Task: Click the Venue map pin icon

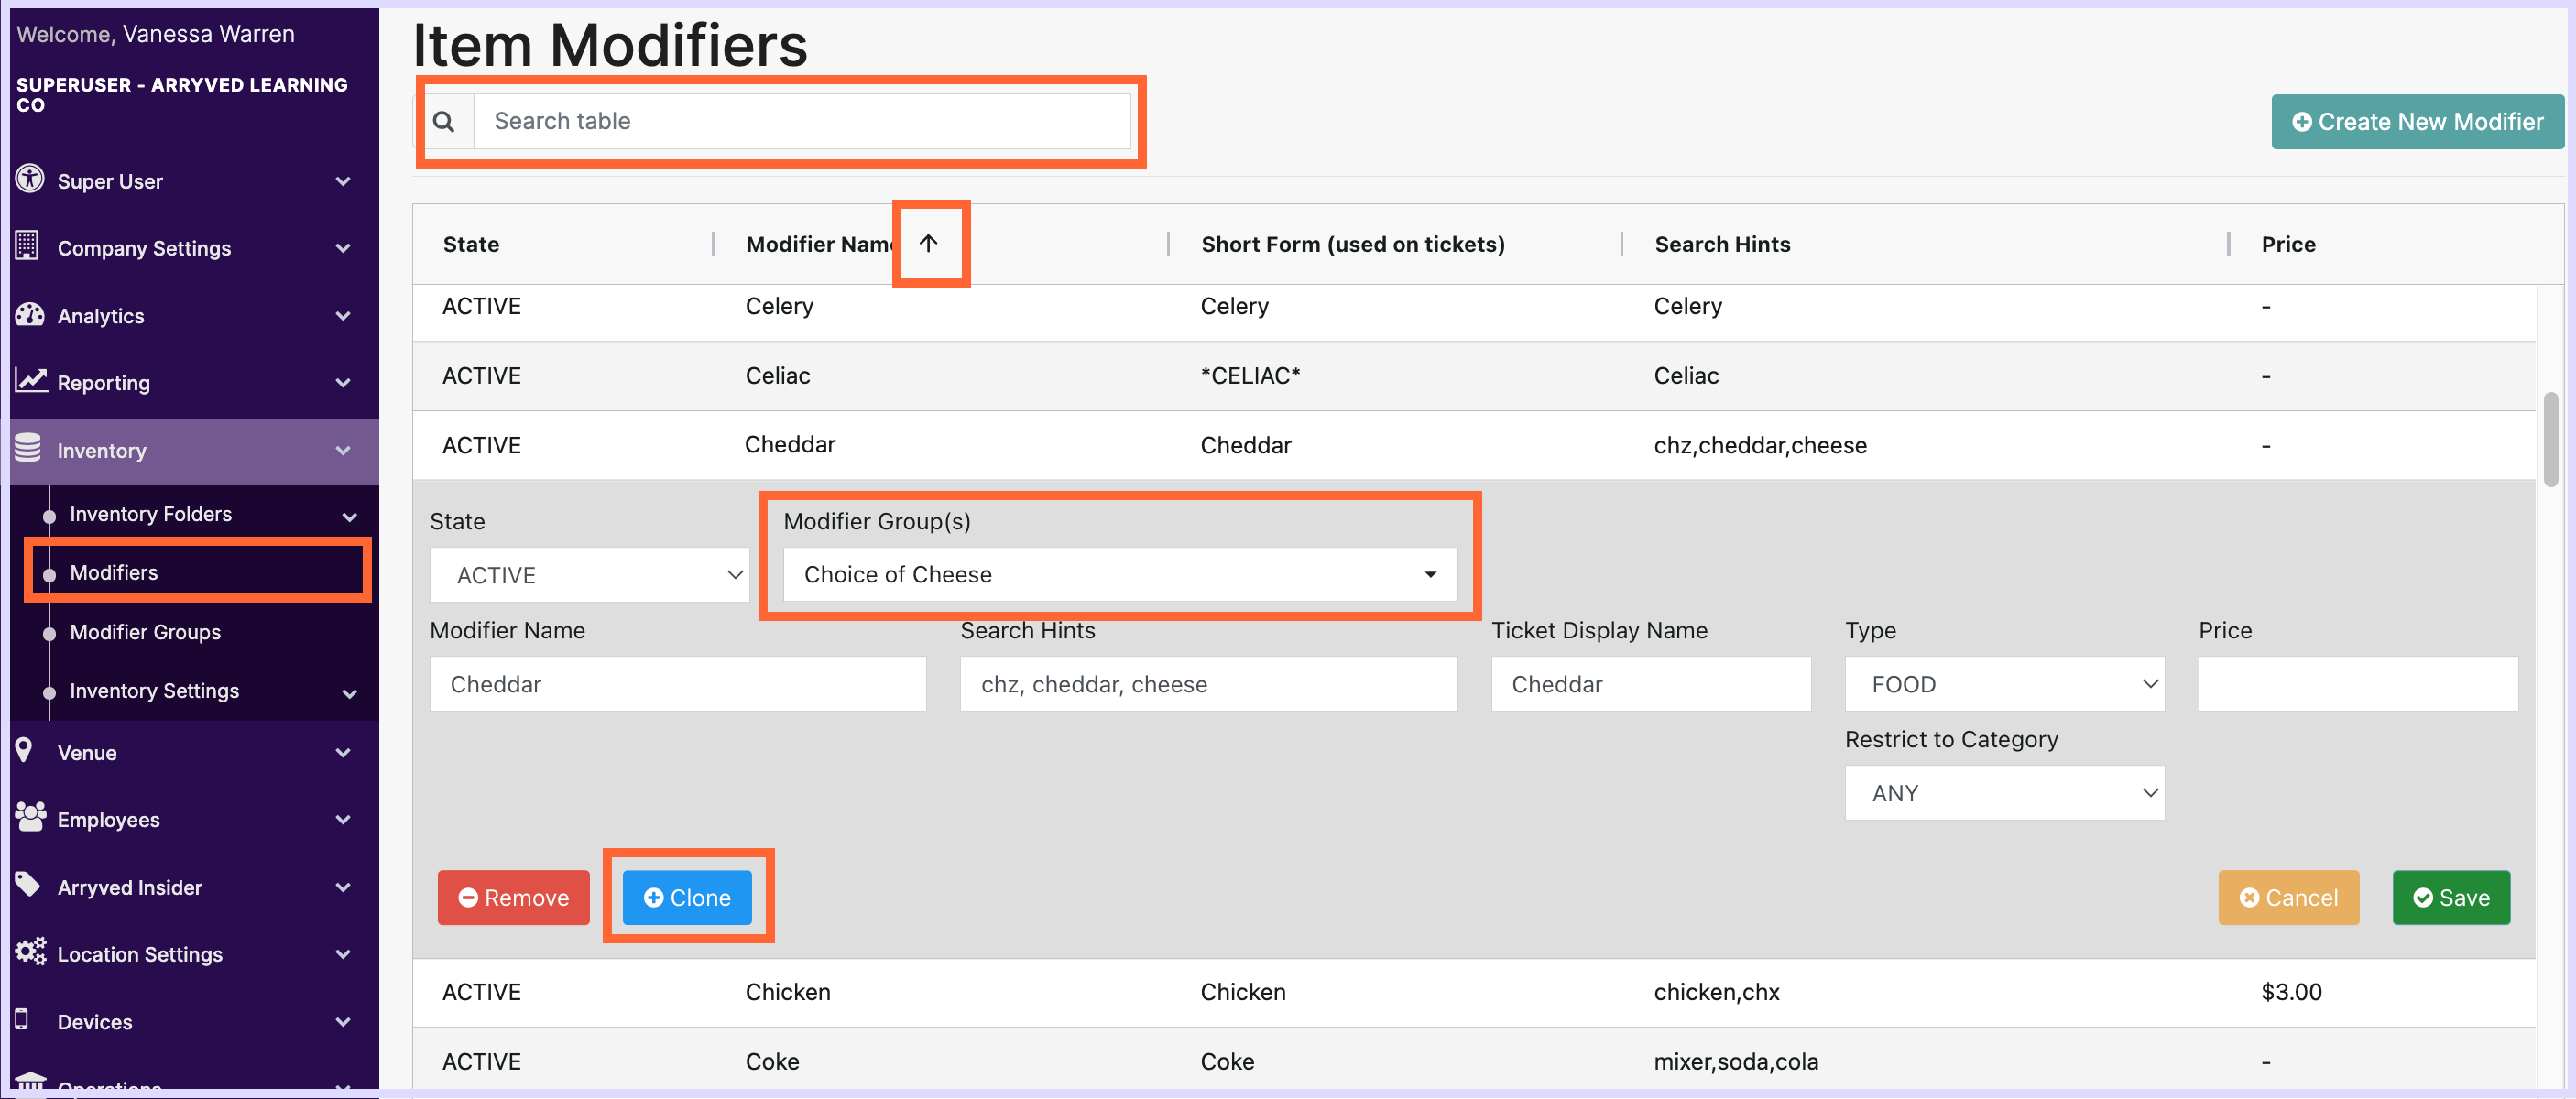Action: [25, 751]
